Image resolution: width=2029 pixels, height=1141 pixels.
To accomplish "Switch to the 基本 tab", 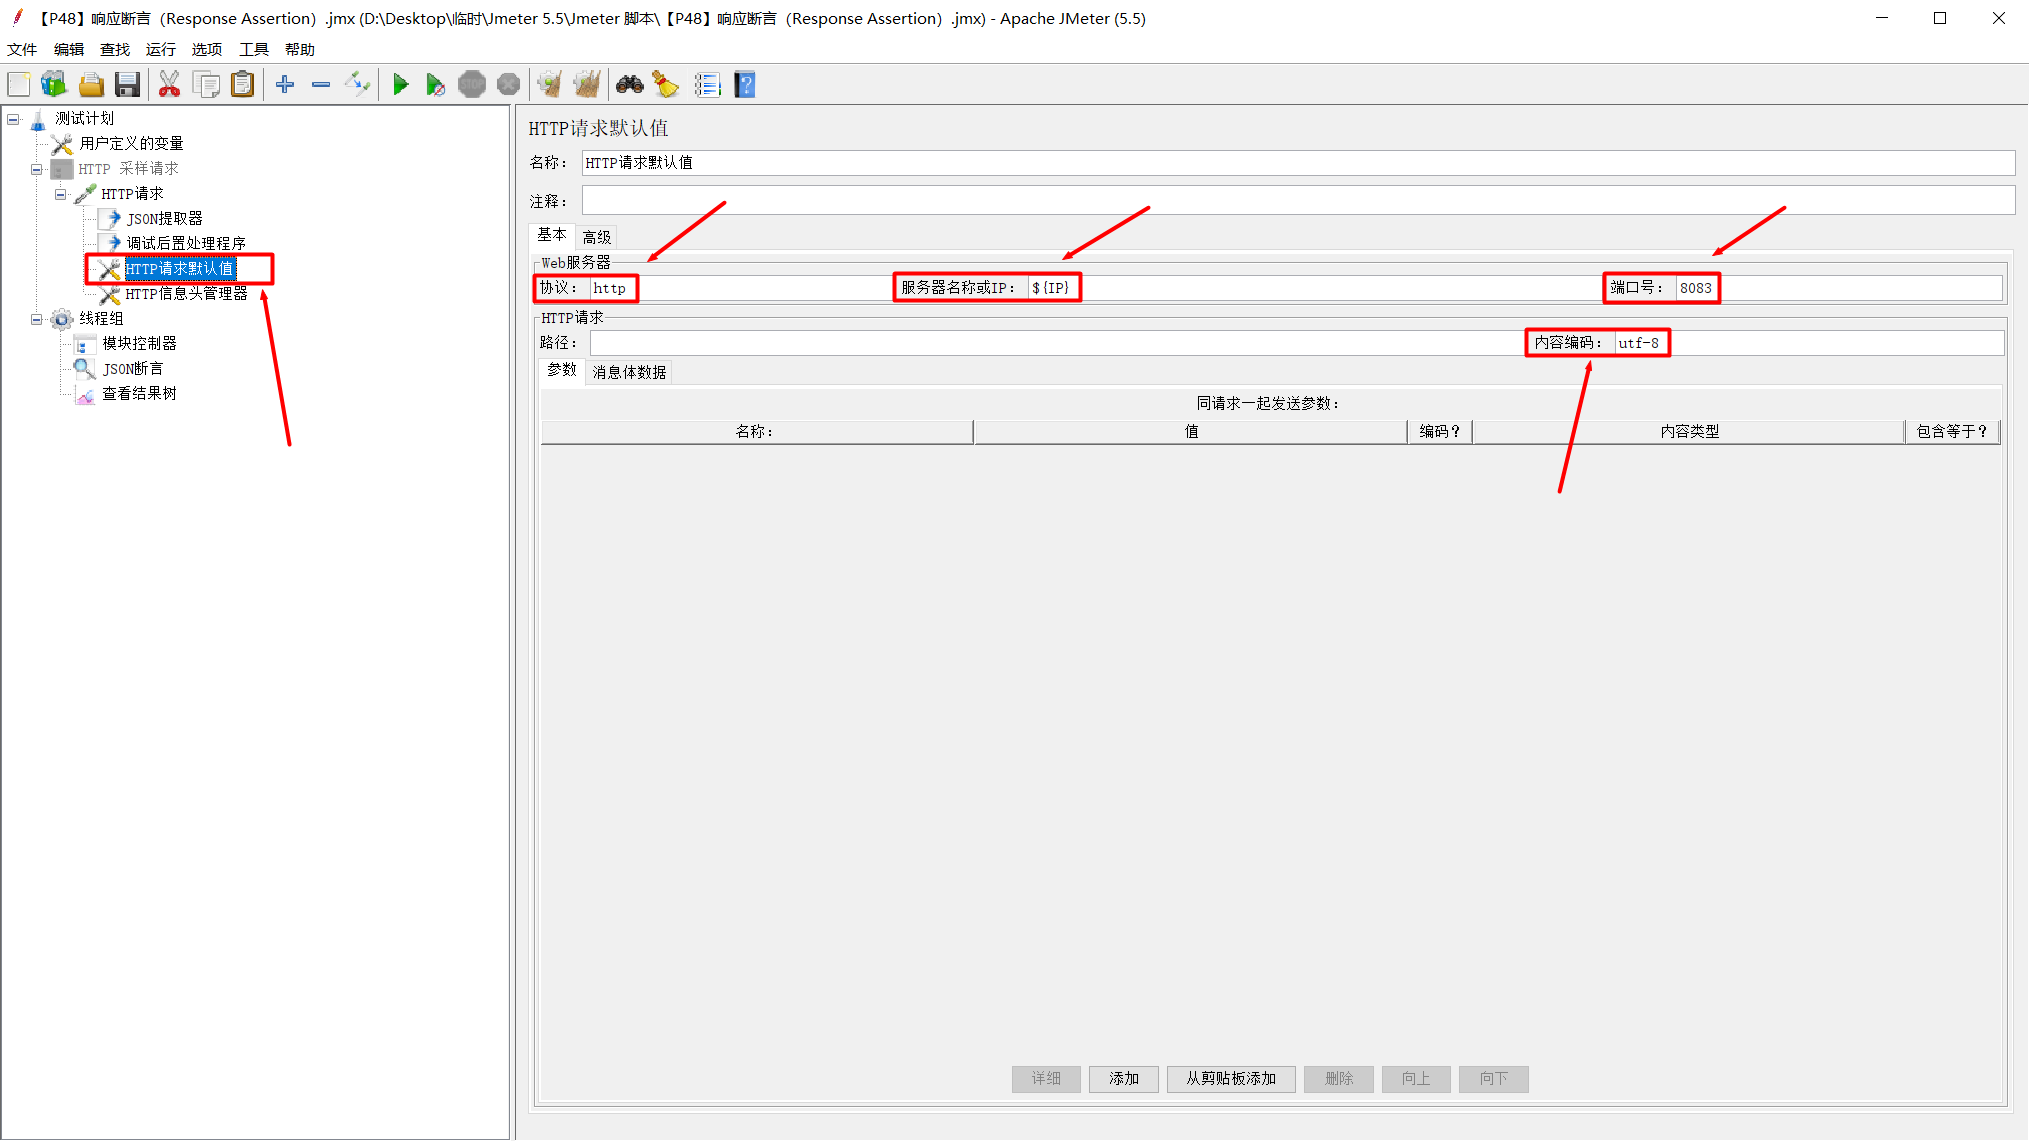I will tap(552, 235).
